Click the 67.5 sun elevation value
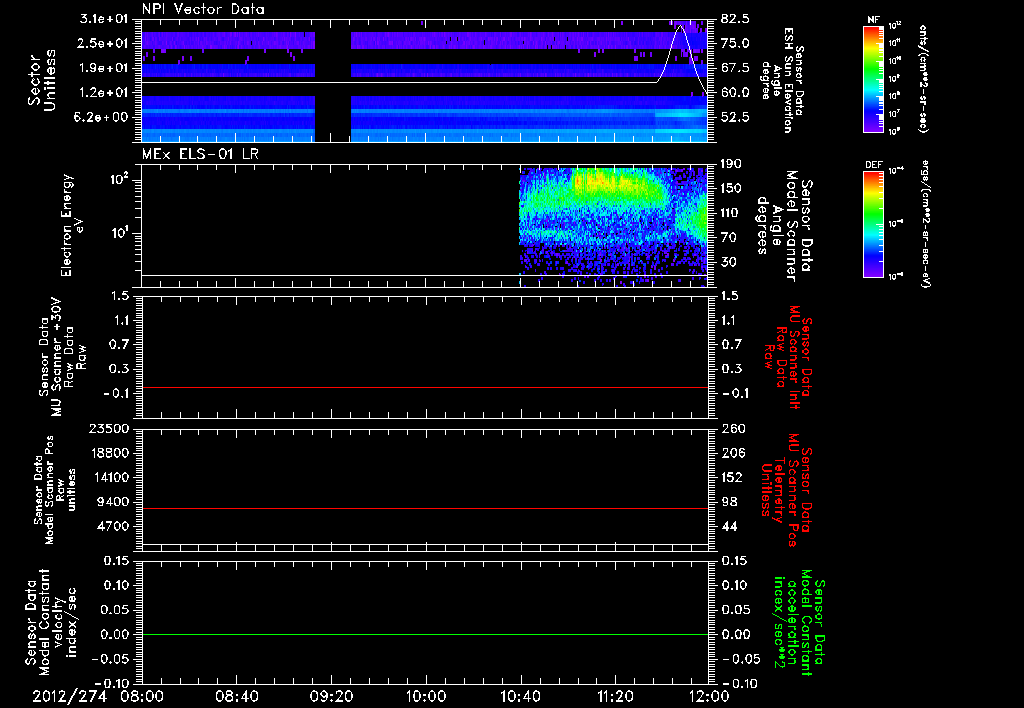Image resolution: width=1024 pixels, height=708 pixels. (x=735, y=67)
